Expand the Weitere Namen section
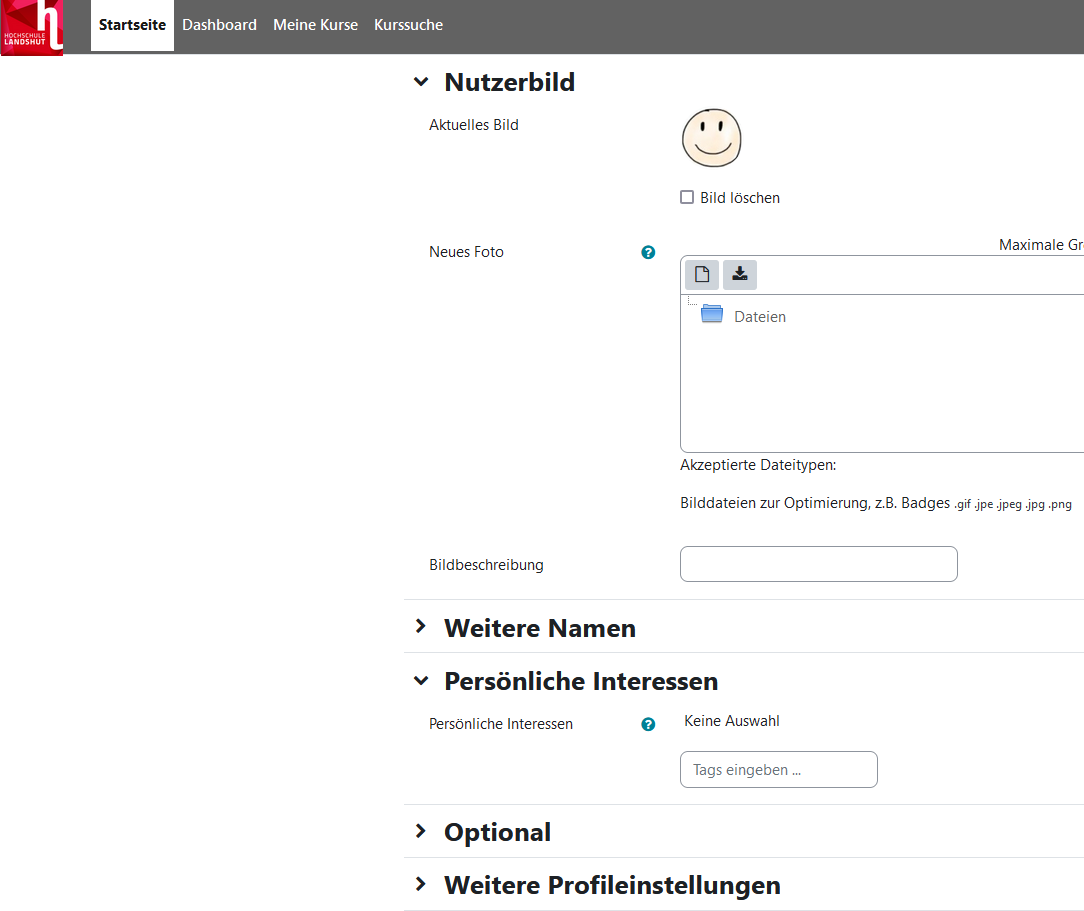The image size is (1084, 911). click(421, 627)
